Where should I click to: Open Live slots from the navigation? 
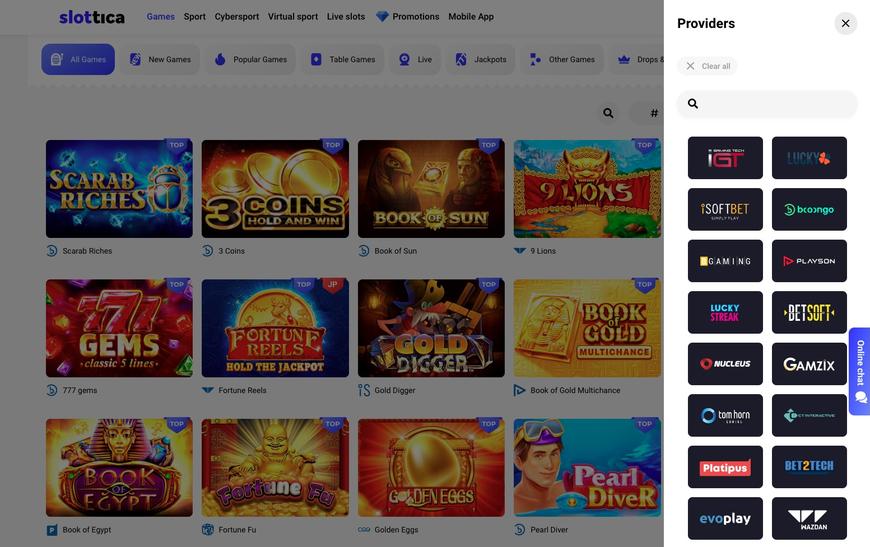click(346, 17)
